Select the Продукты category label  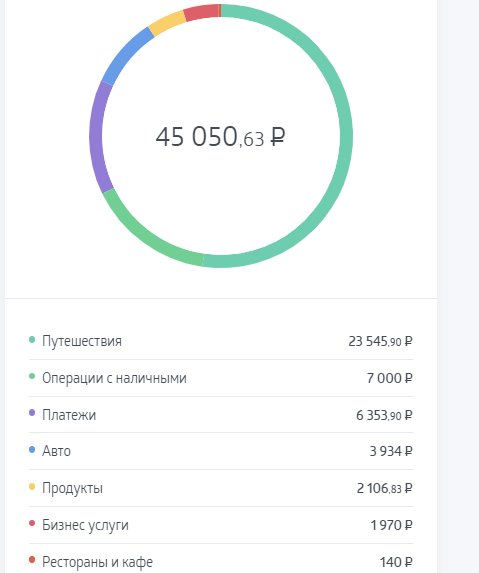click(x=72, y=488)
